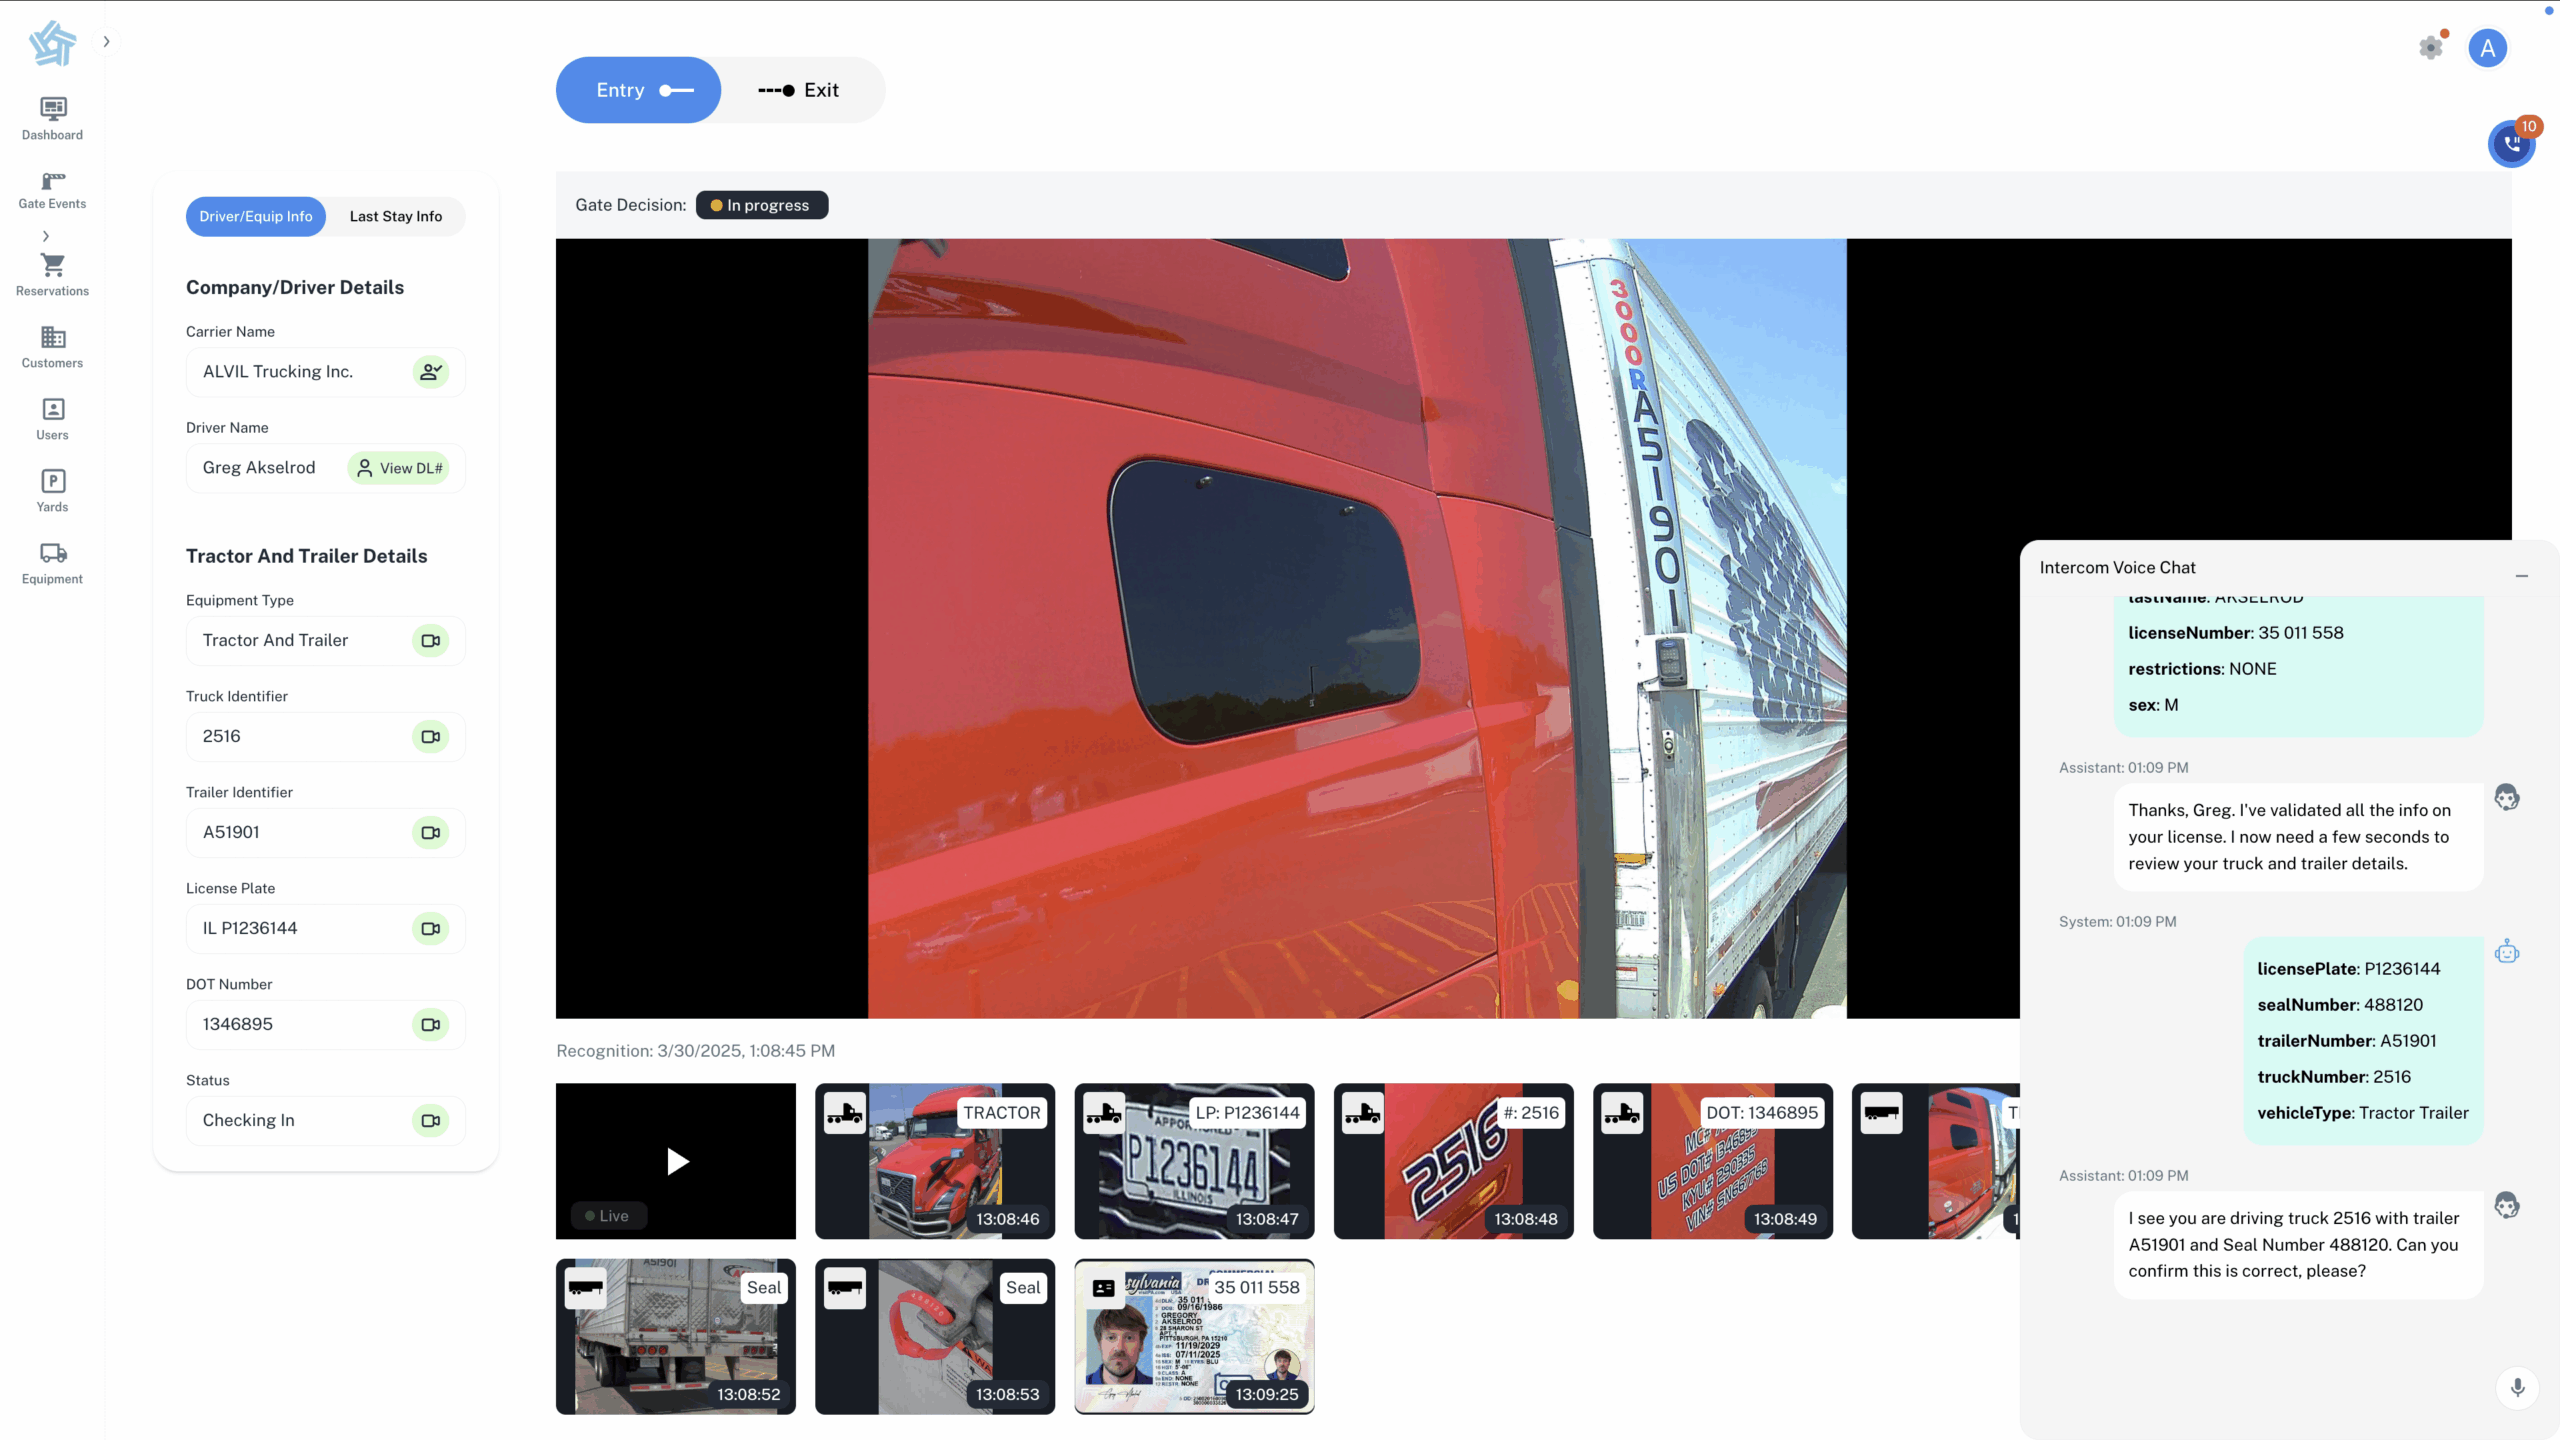Click the DOT Number field 1346895
Image resolution: width=2560 pixels, height=1440 pixels.
coord(326,1025)
